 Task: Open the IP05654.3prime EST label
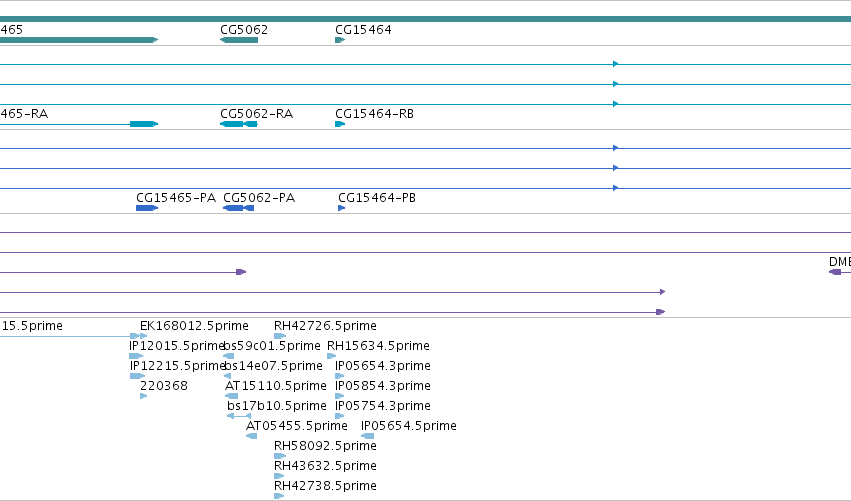click(383, 366)
